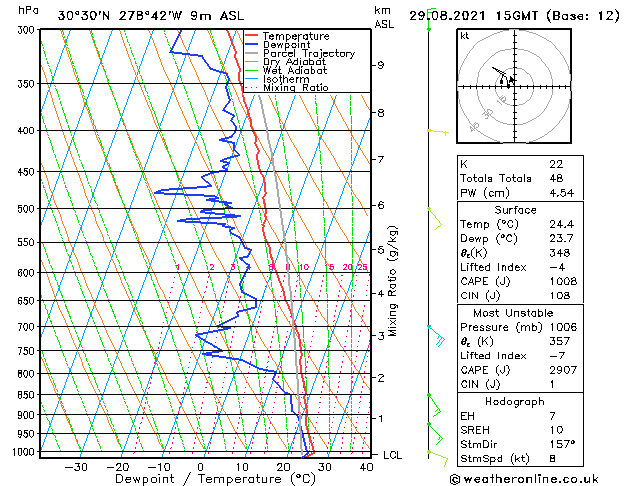Click the red Temperature legend line
This screenshot has width=629, height=486.
pos(251,36)
